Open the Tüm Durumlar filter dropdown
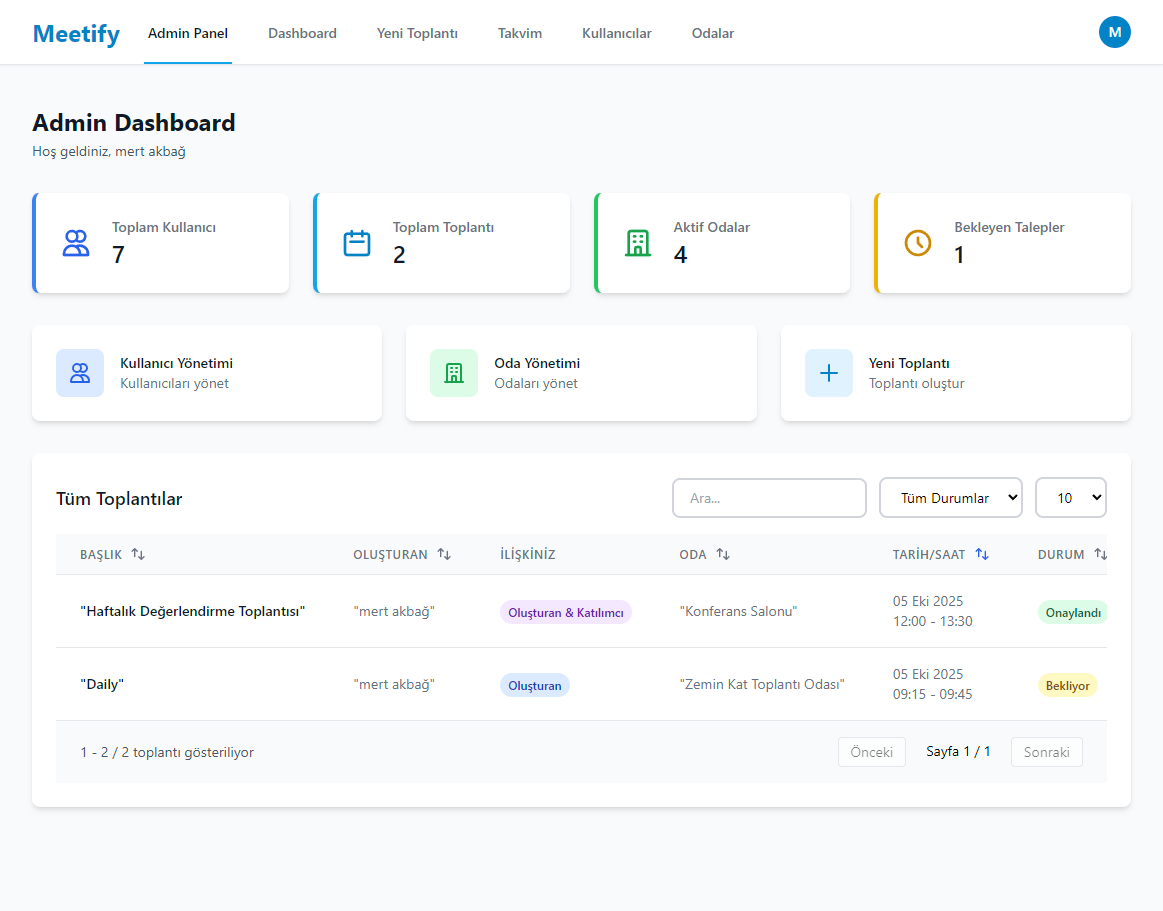Viewport: 1163px width, 911px height. click(x=950, y=497)
